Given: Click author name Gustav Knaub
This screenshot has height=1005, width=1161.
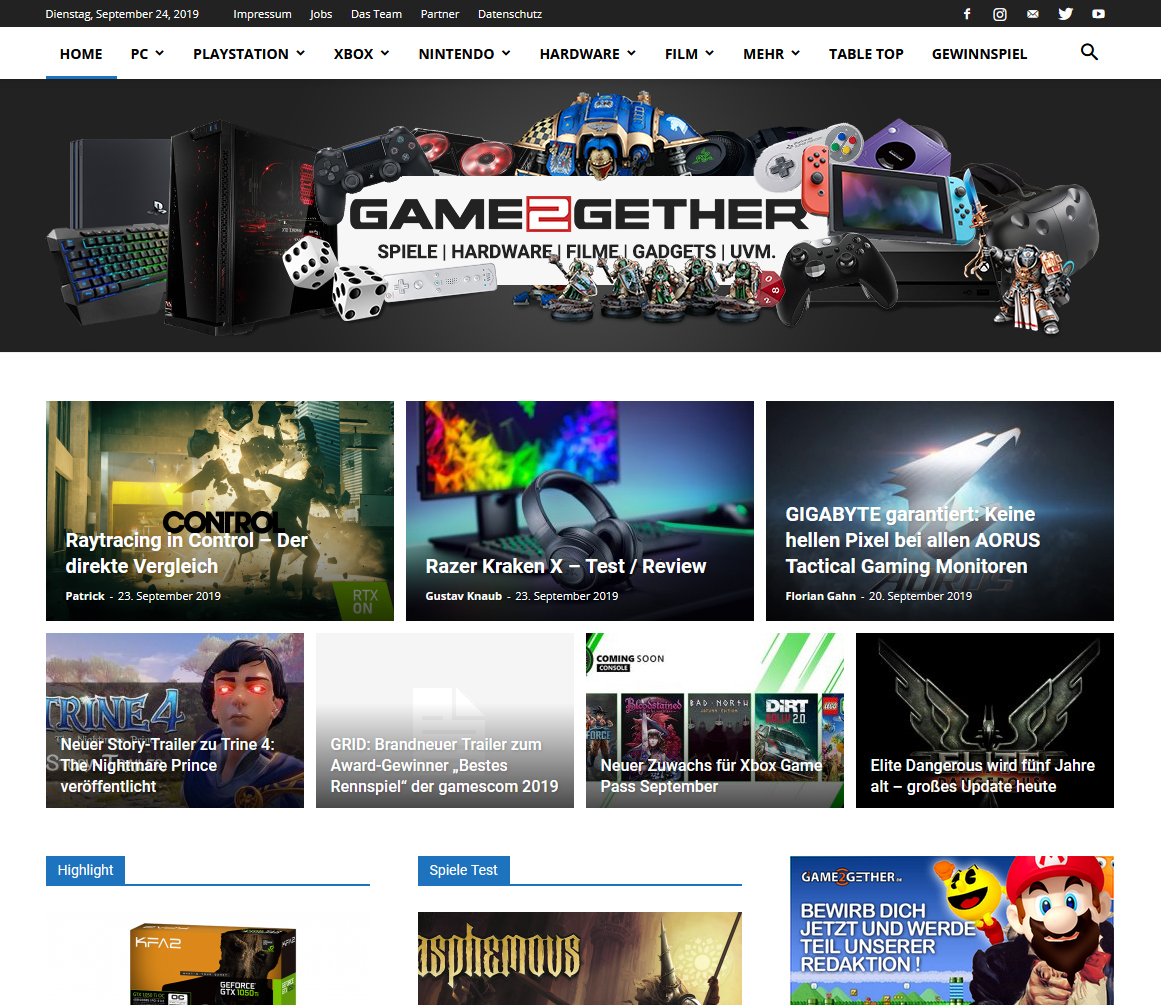Looking at the screenshot, I should (x=464, y=596).
